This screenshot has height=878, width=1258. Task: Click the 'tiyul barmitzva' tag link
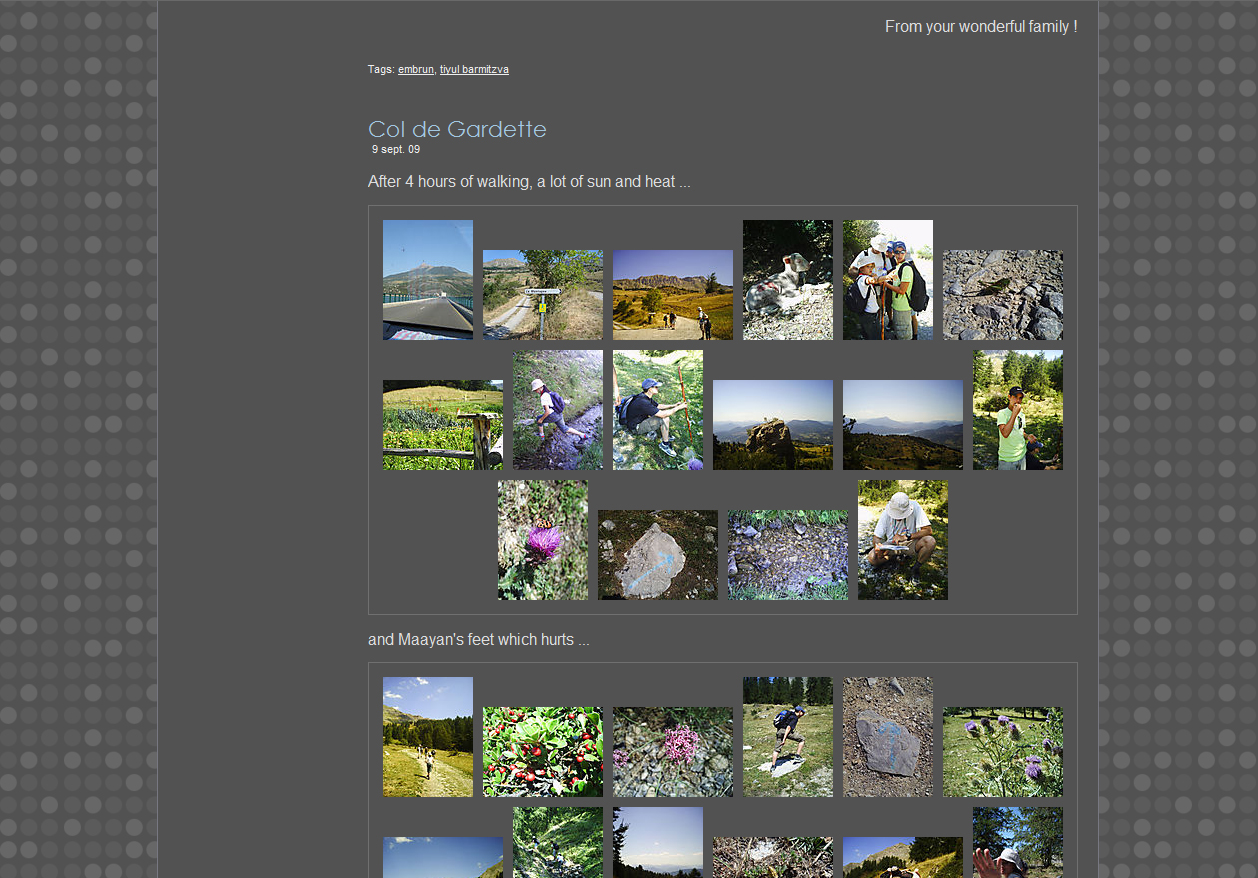(474, 69)
